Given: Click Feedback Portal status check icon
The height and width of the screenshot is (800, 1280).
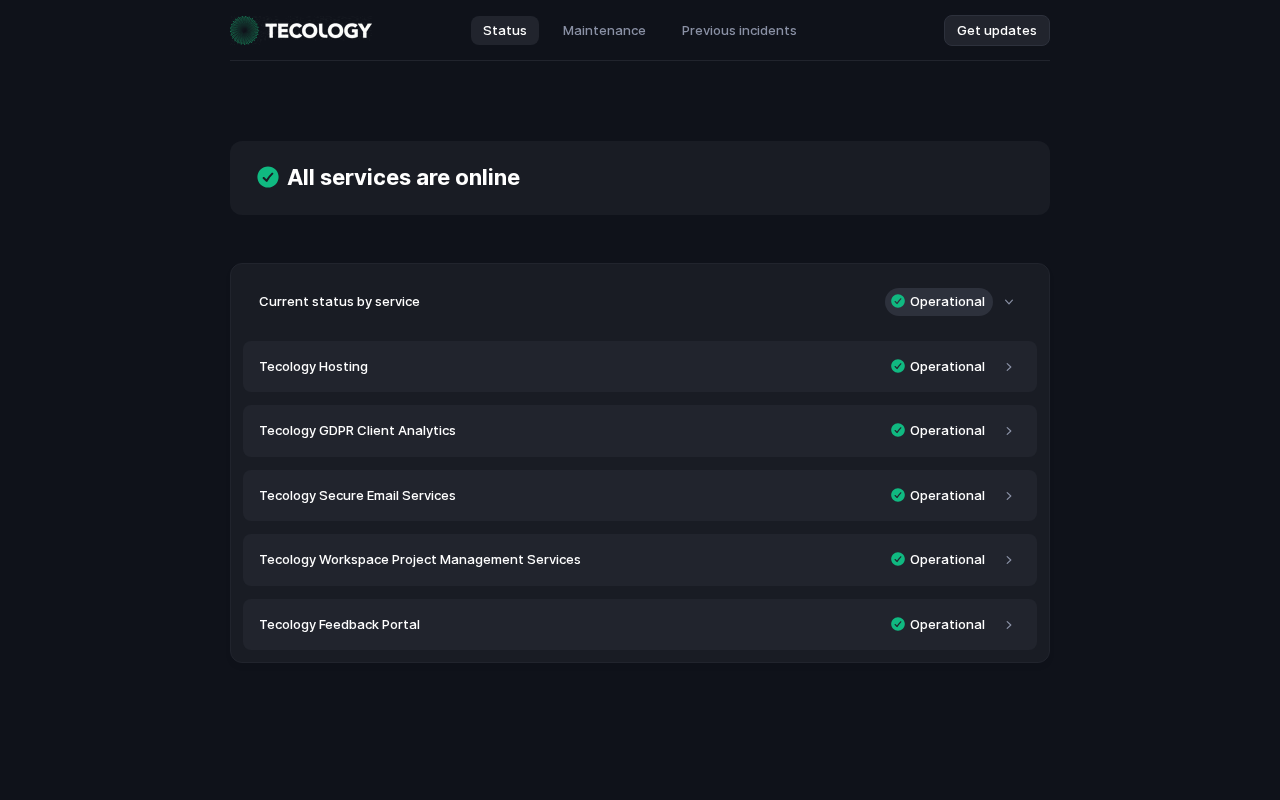Looking at the screenshot, I should click(x=898, y=624).
